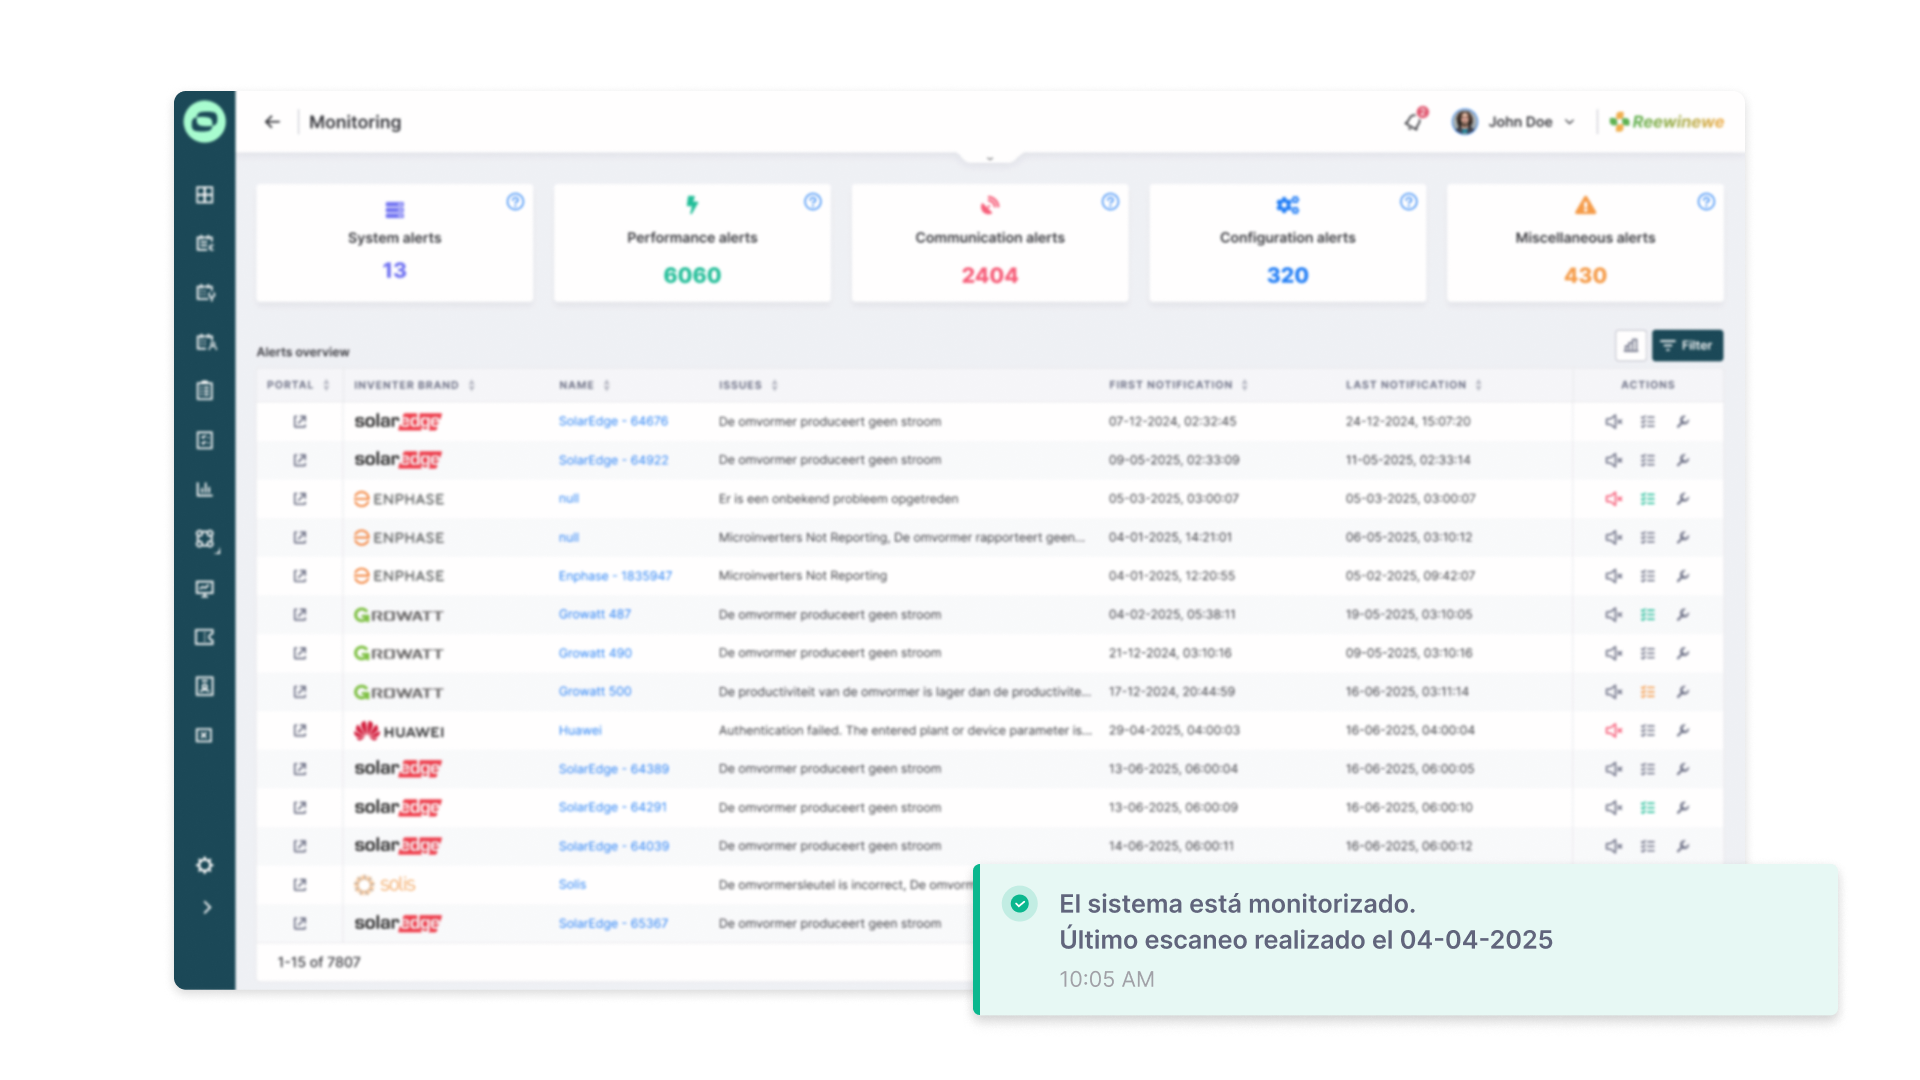Click the help icon on System alerts card
Image resolution: width=1920 pixels, height=1080 pixels.
[x=515, y=202]
